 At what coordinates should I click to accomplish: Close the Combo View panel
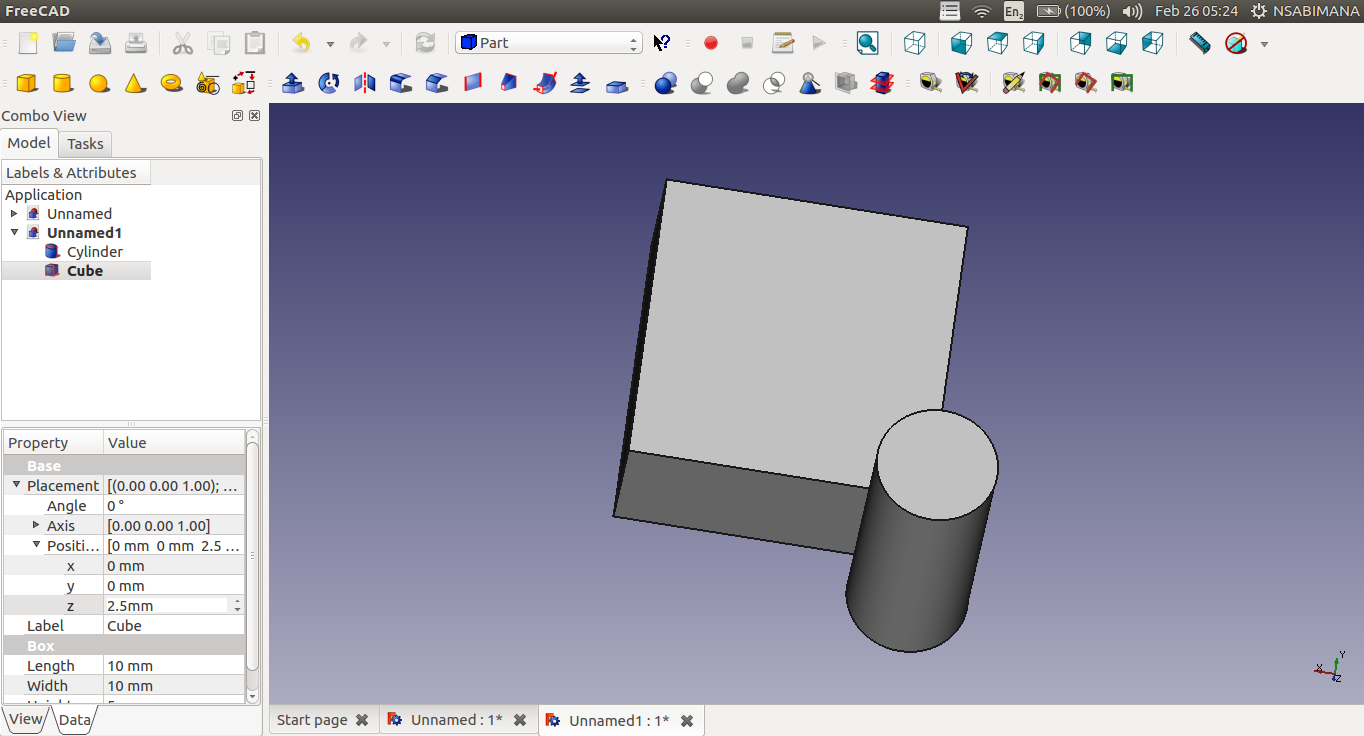point(254,116)
